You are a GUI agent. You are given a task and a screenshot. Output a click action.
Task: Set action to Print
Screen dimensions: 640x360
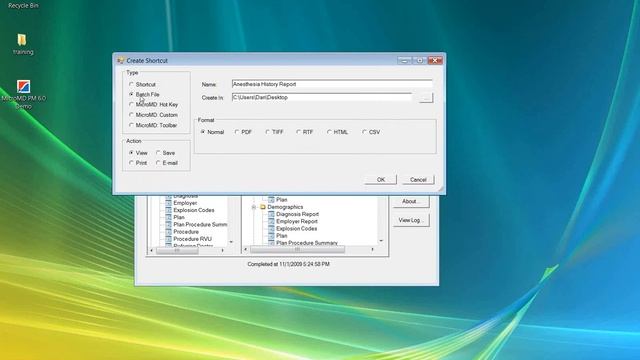pos(138,163)
